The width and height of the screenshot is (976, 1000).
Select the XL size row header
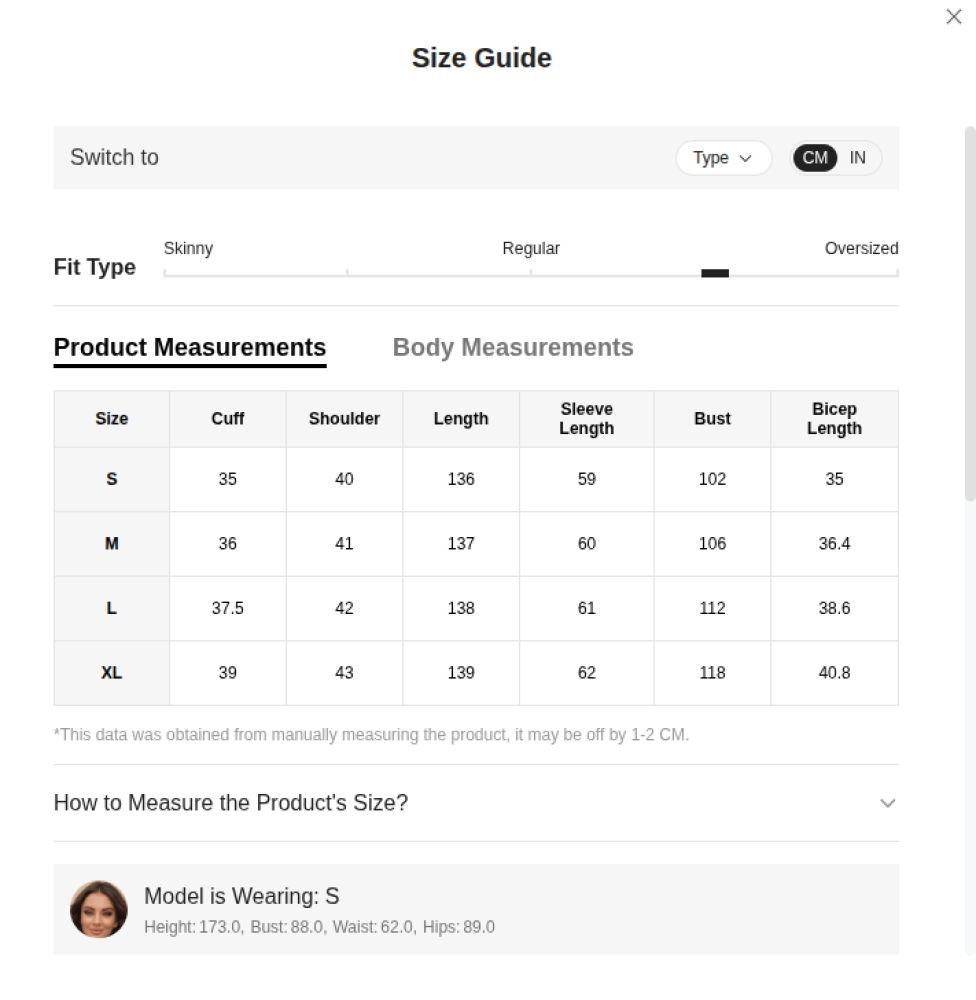(x=111, y=673)
